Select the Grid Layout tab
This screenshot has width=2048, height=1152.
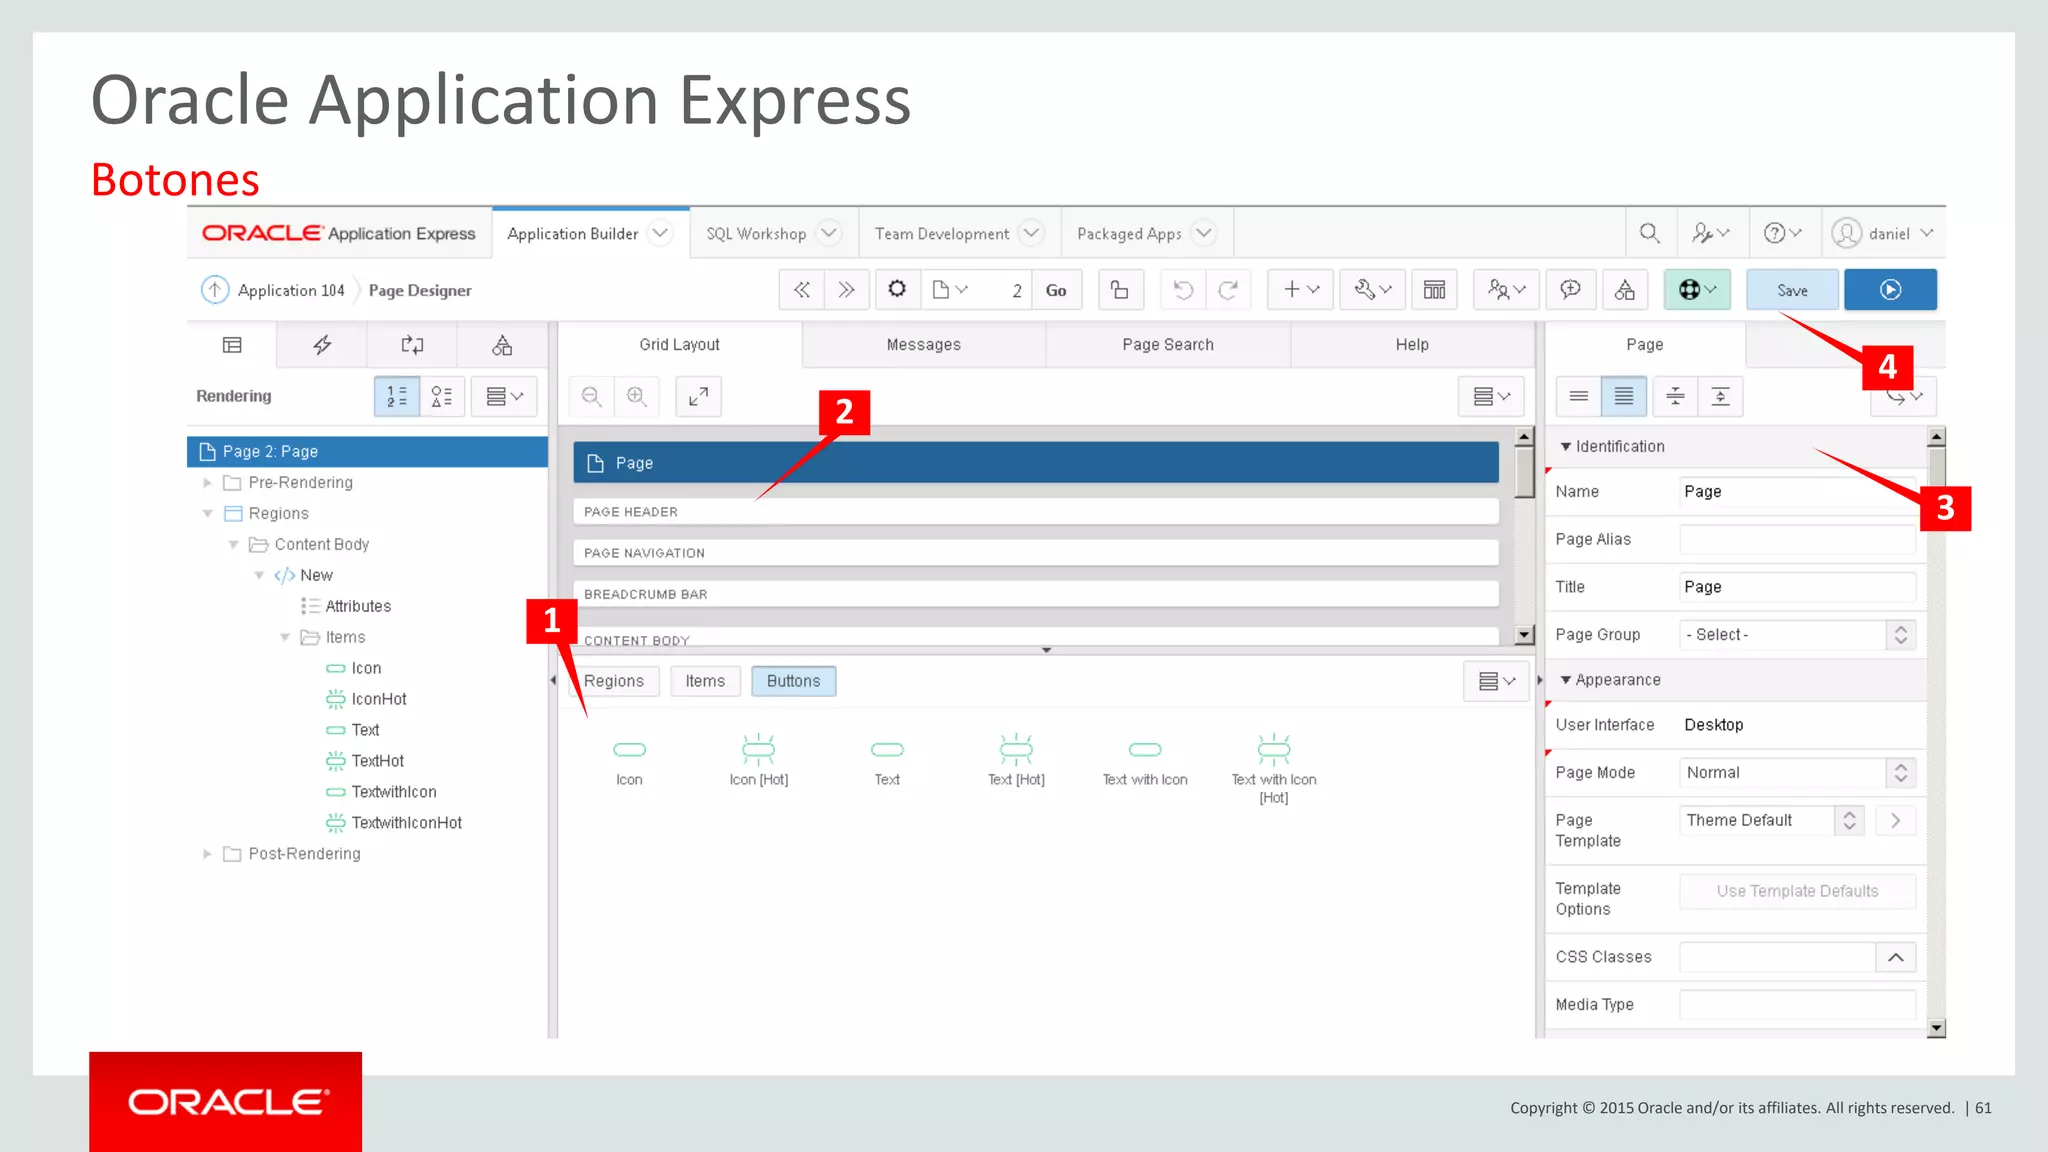679,344
